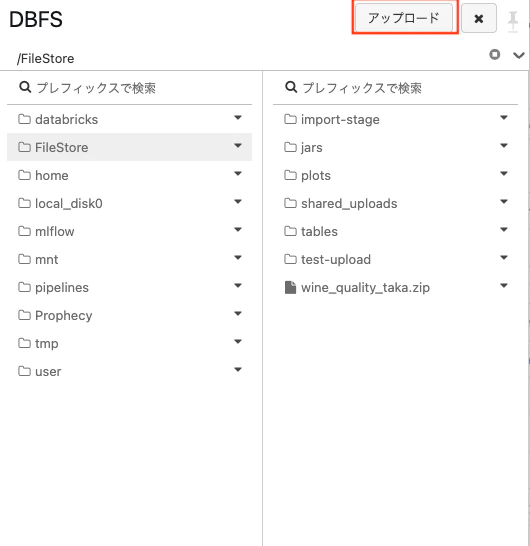Open dropdown arrow for databricks folder

238,118
